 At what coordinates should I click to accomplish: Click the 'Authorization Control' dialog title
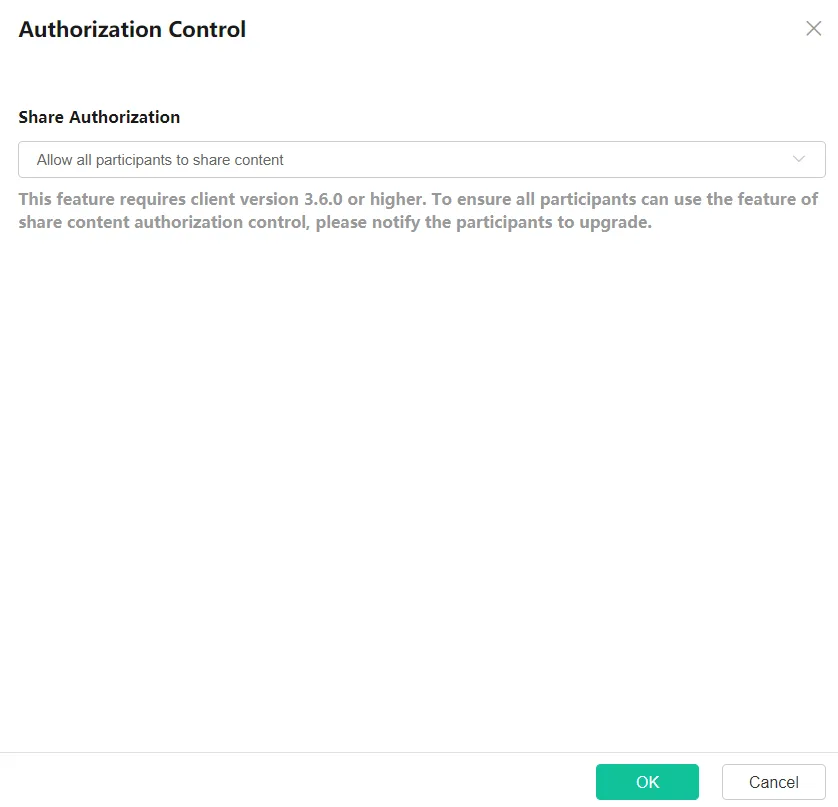(132, 30)
